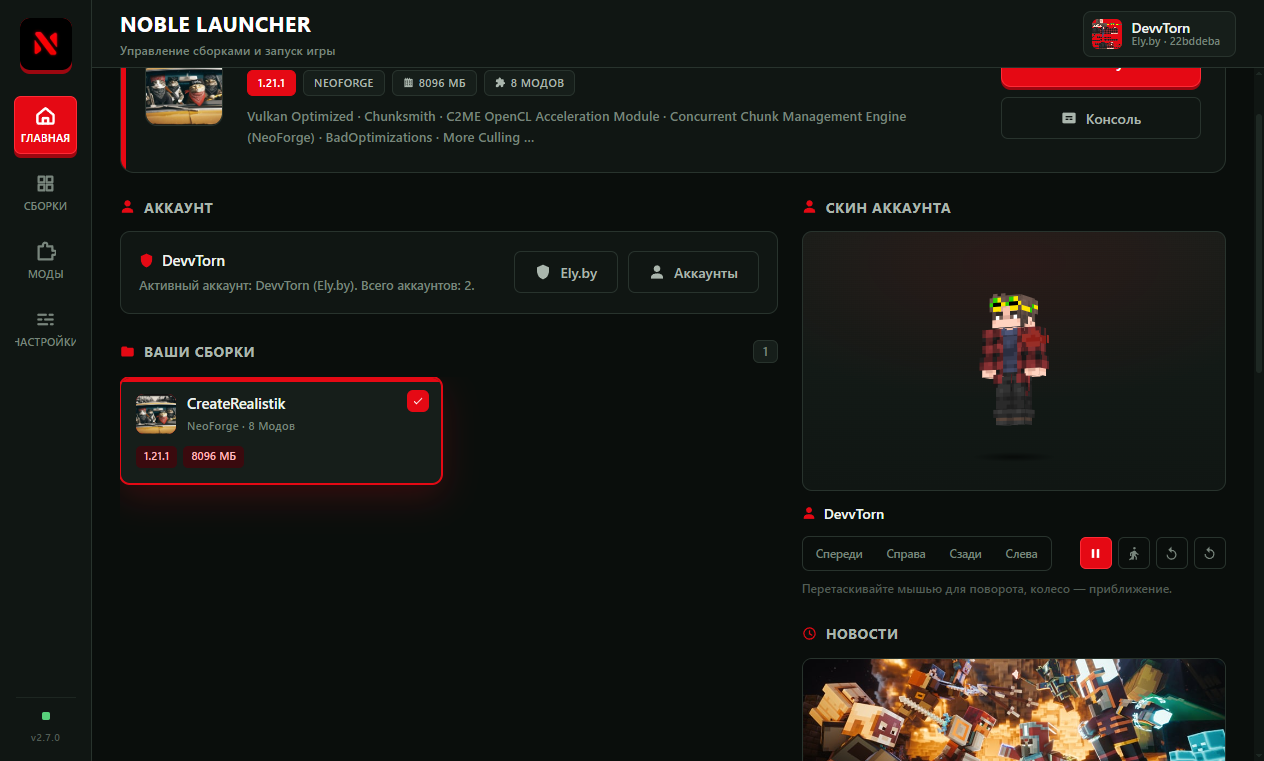Click the CreateRealistik card thumbnail image

click(x=156, y=414)
